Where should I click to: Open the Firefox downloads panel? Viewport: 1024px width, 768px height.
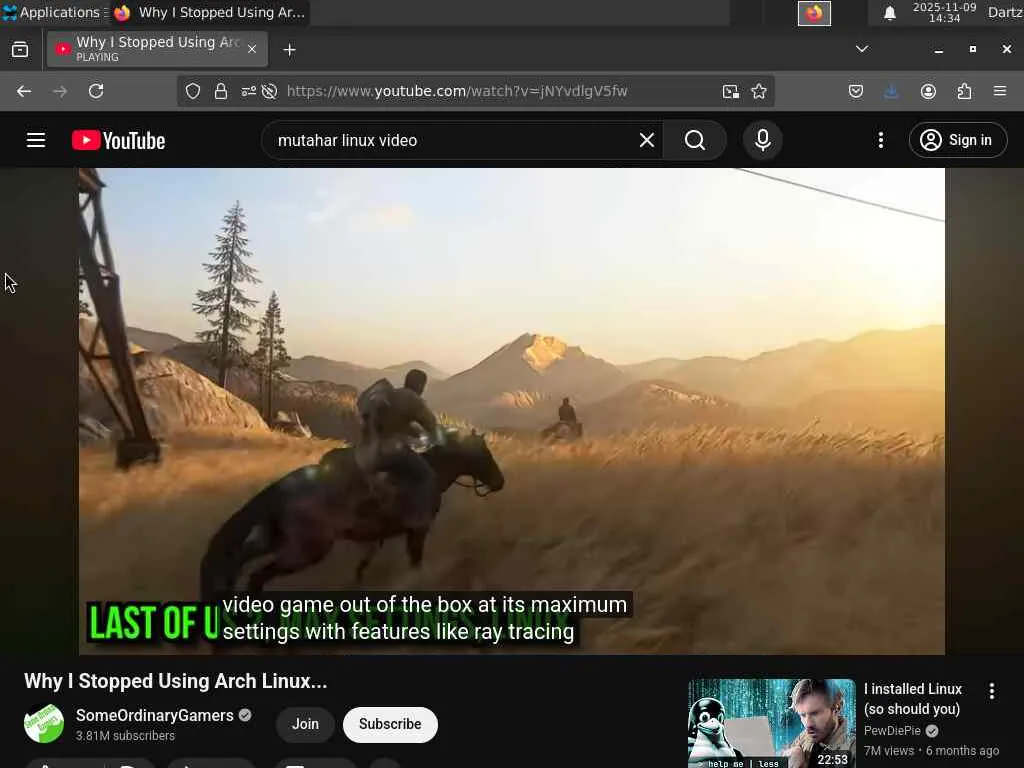tap(891, 91)
